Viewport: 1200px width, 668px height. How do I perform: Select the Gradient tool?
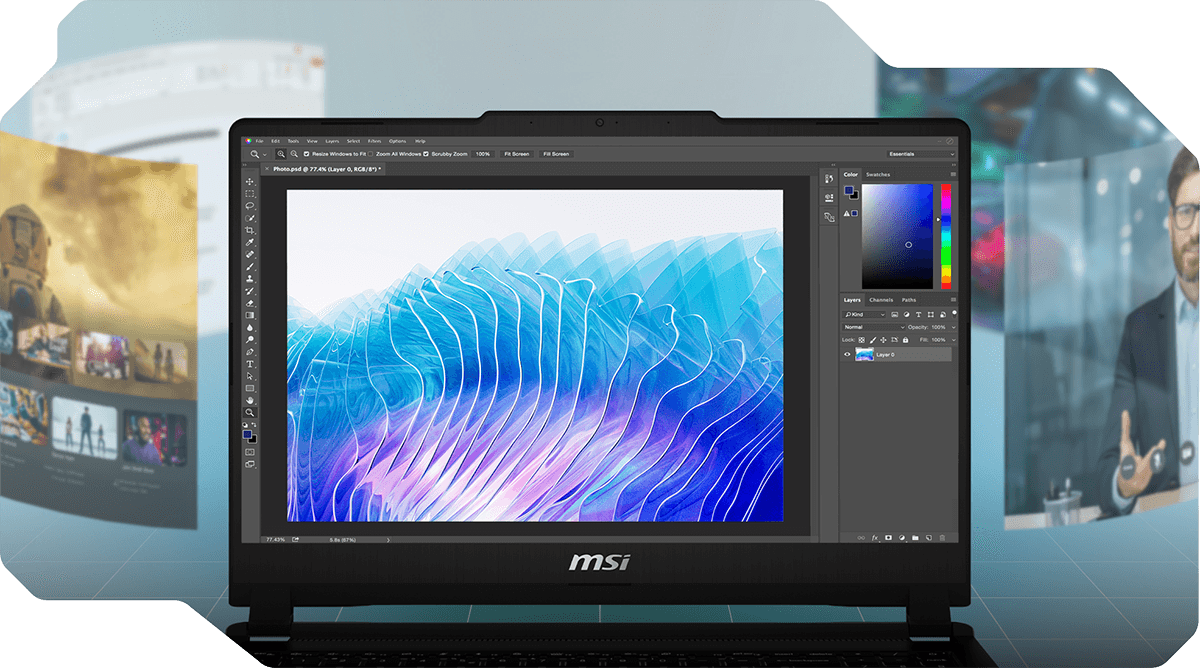coord(250,315)
